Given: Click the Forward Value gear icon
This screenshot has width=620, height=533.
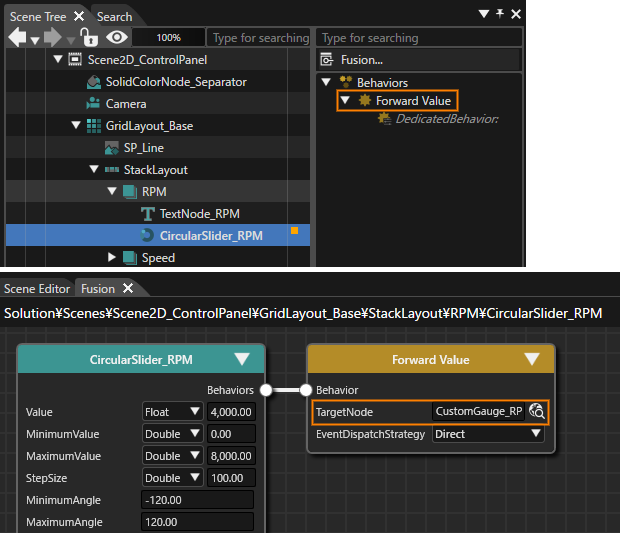Looking at the screenshot, I should click(365, 100).
